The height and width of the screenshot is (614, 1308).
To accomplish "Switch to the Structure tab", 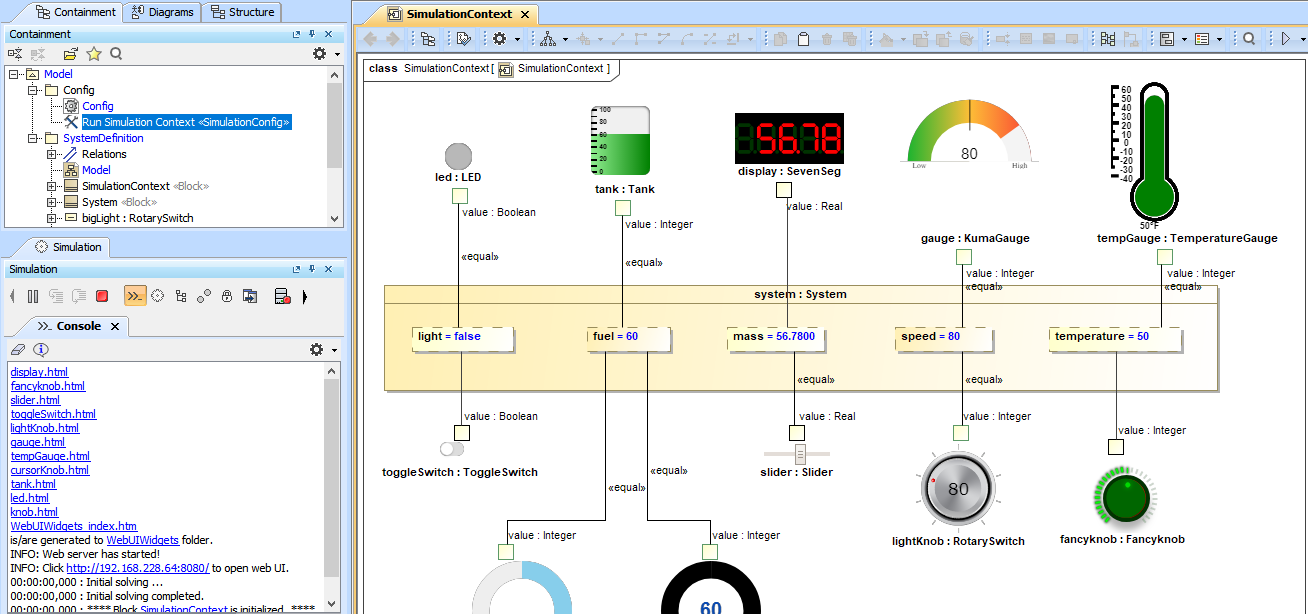I will 242,12.
